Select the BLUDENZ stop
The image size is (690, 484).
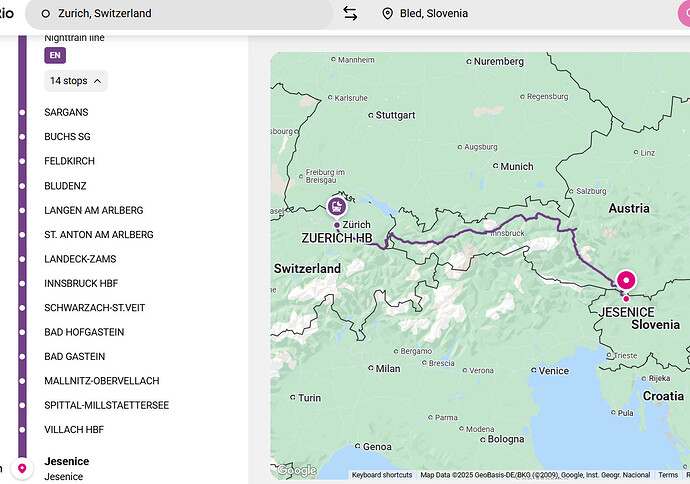tap(65, 186)
